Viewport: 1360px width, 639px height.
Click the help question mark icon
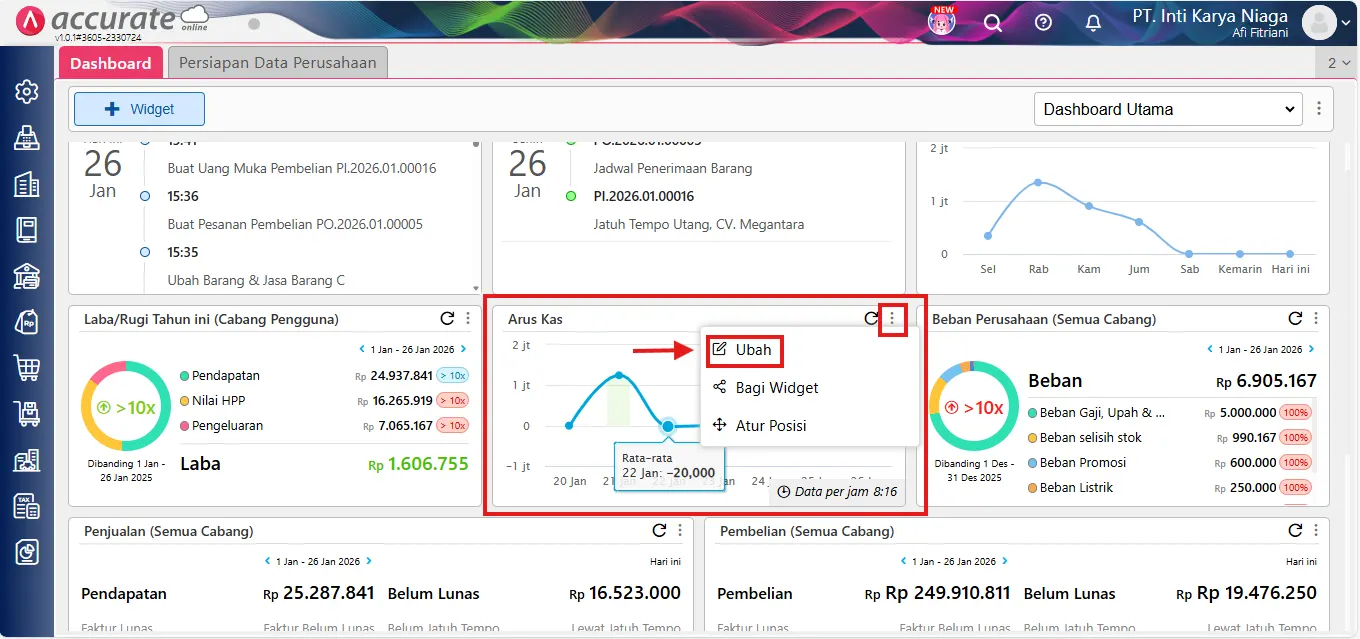tap(1043, 22)
